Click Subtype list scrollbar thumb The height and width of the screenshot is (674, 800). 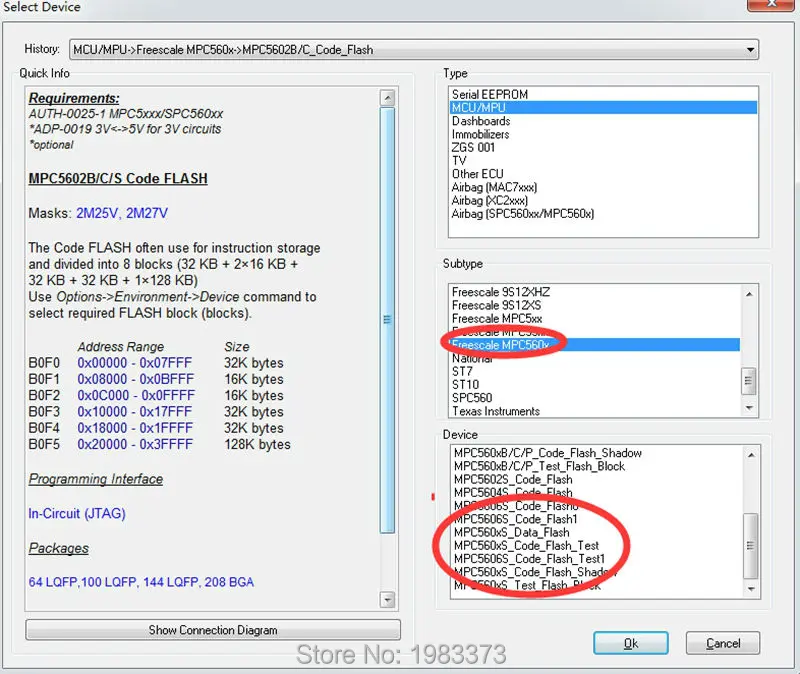748,381
